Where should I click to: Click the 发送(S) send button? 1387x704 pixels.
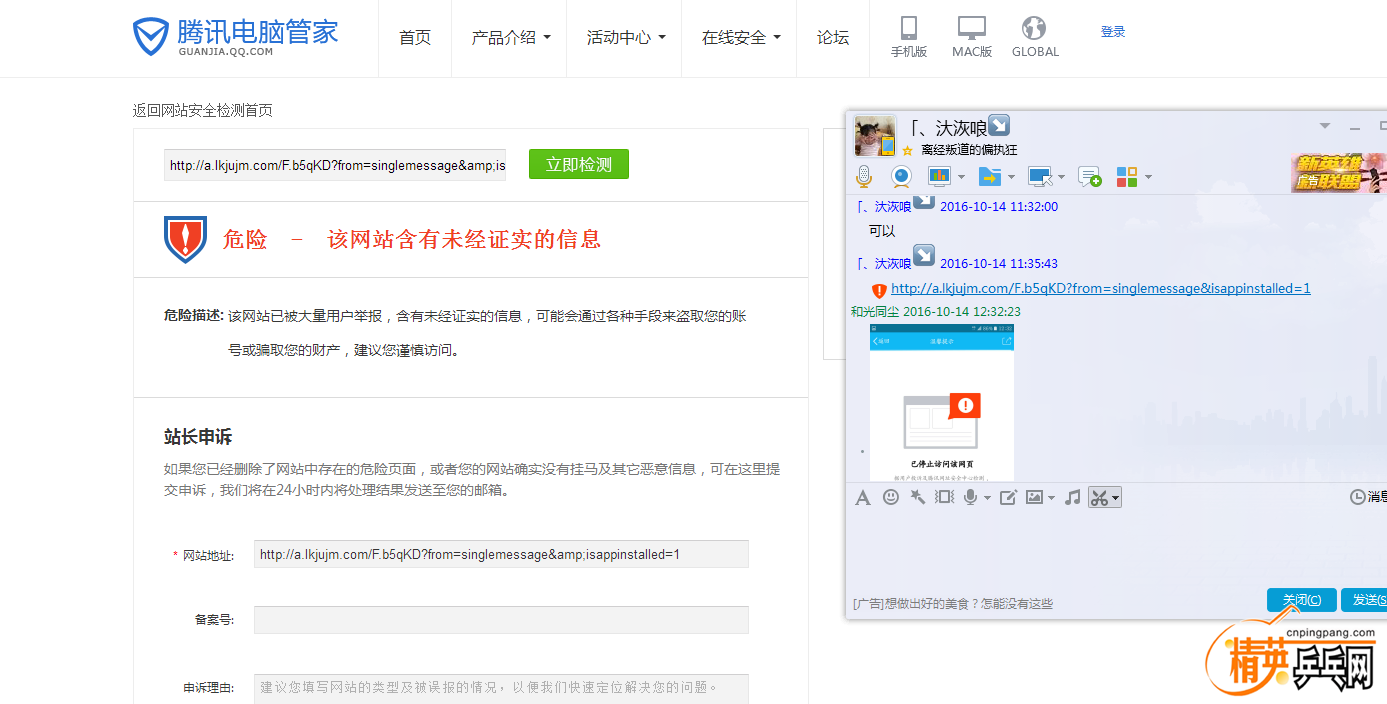tap(1364, 600)
